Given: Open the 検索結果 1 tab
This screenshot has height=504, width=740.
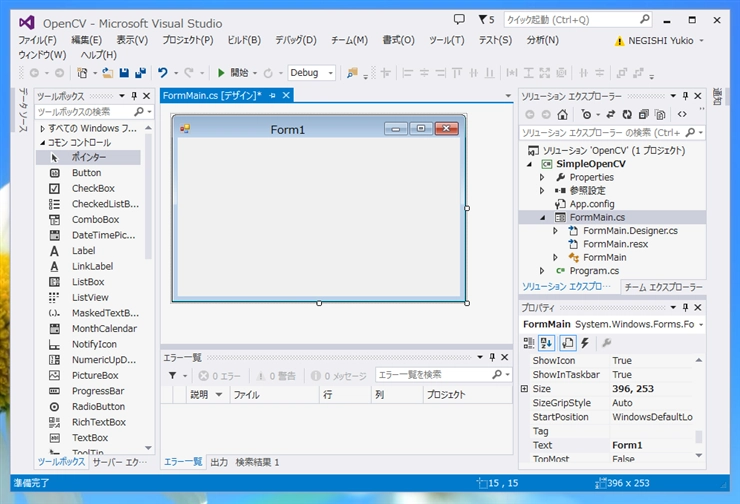Looking at the screenshot, I should pyautogui.click(x=257, y=462).
